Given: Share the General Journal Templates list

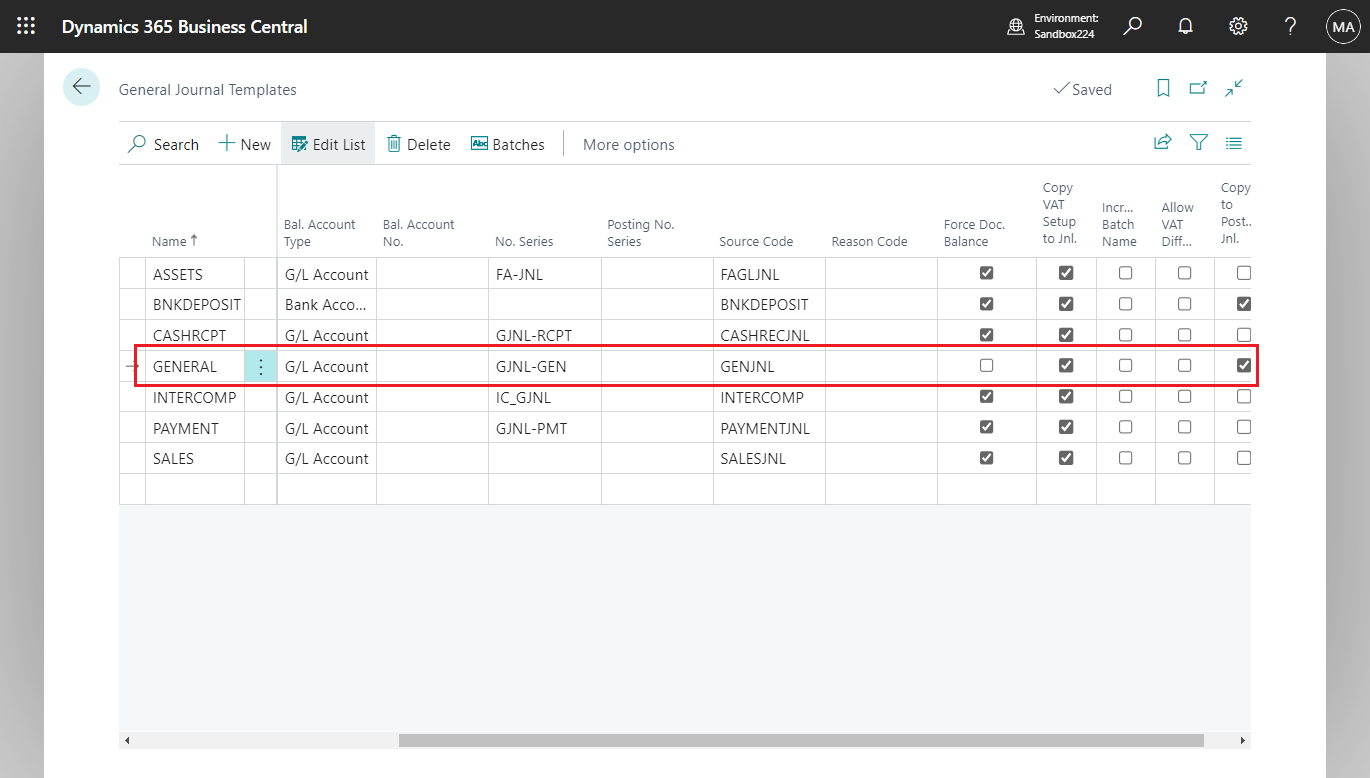Looking at the screenshot, I should tap(1162, 142).
